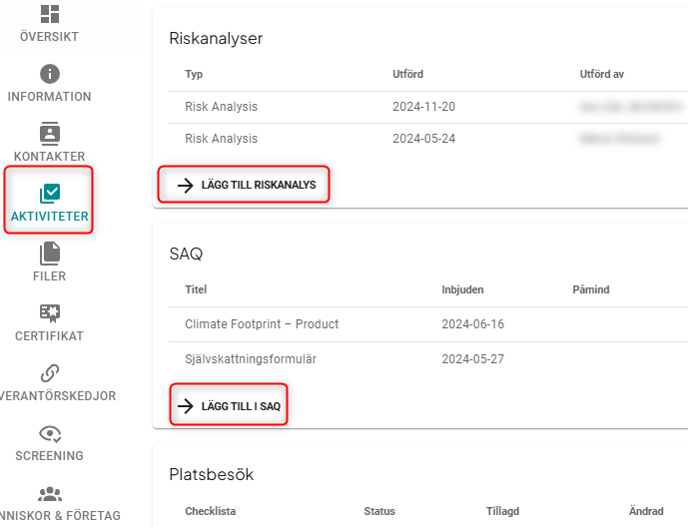Open the Filer document icon
The image size is (688, 527).
49,254
